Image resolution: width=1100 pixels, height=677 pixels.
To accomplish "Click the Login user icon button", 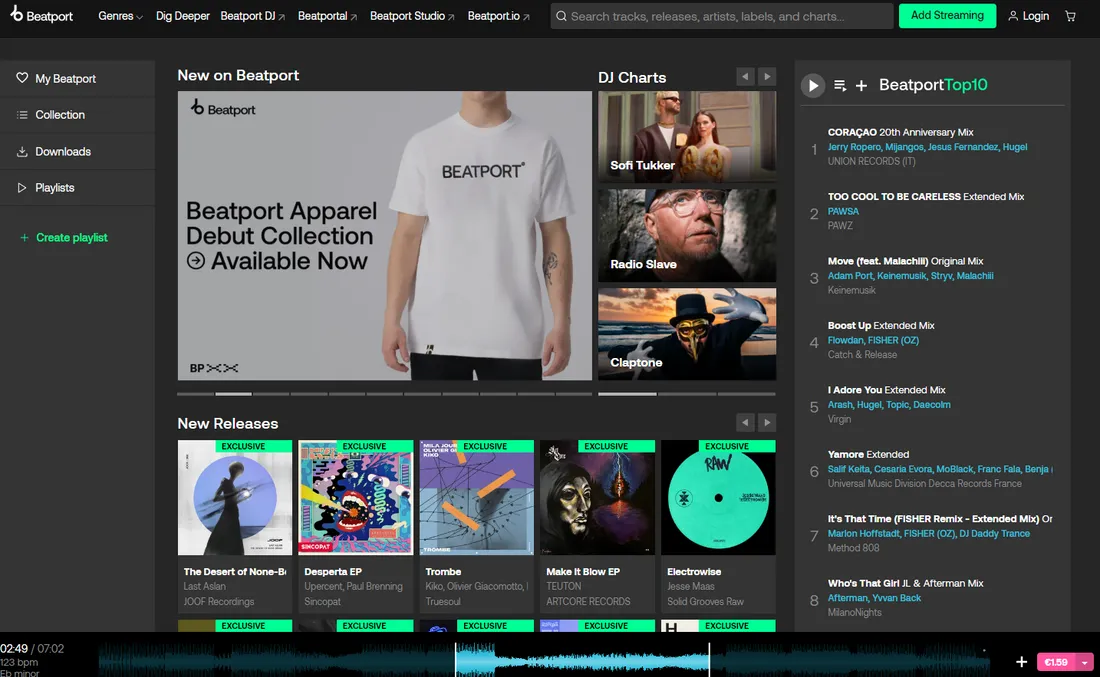I will tap(1028, 15).
